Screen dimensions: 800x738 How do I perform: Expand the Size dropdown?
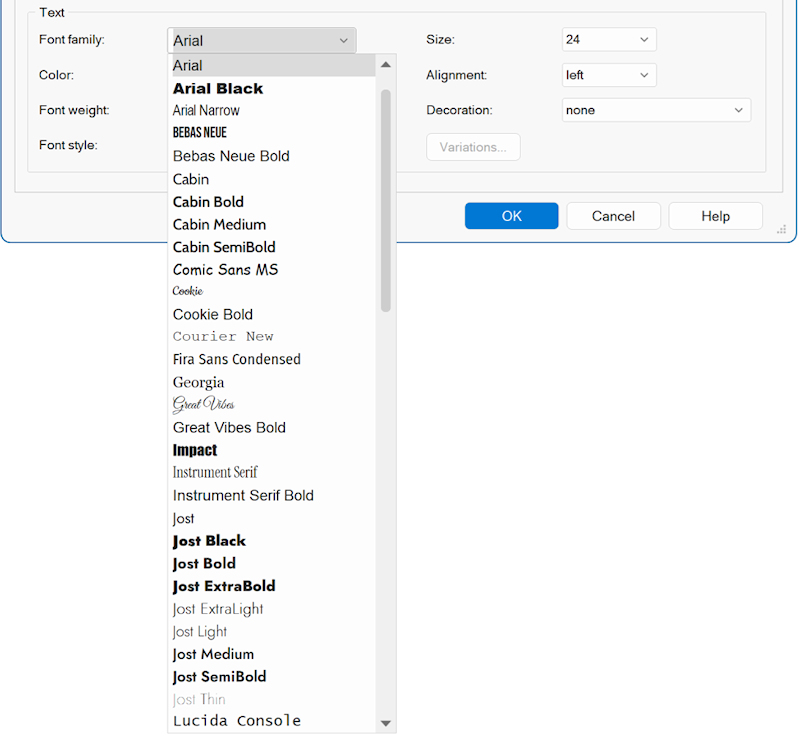(609, 40)
